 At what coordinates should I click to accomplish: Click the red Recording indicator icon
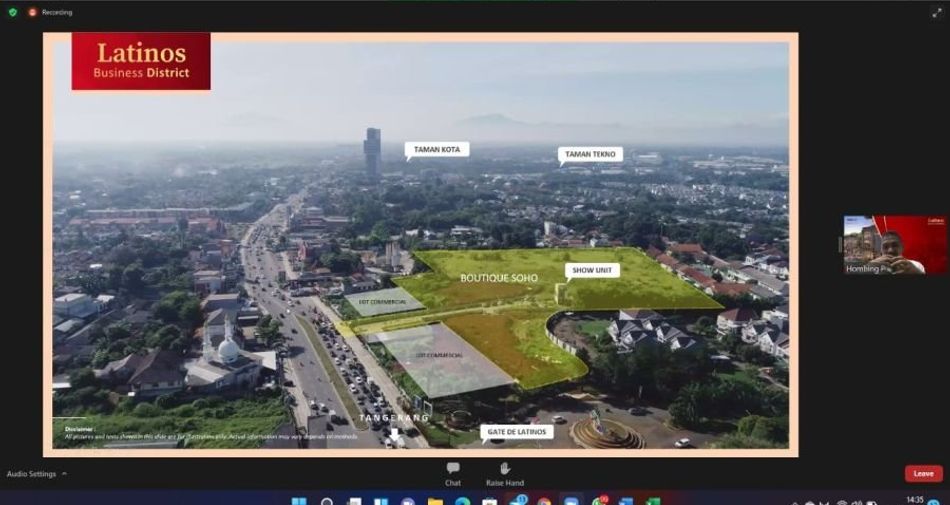point(32,12)
